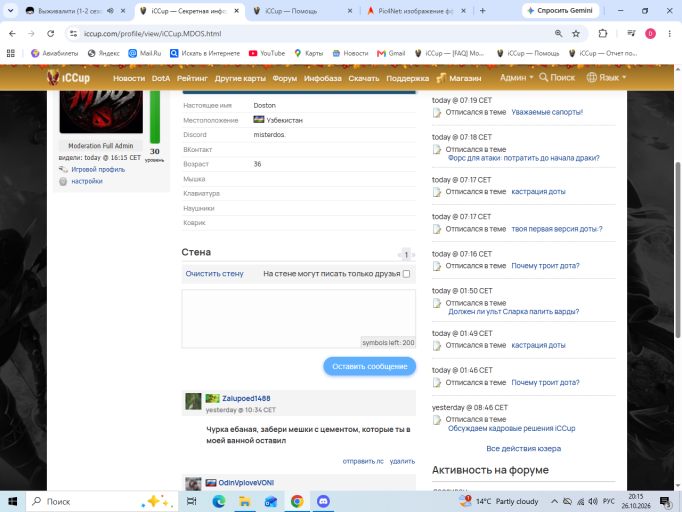Click the bookmark star icon in address bar
682x512 pixels.
coord(576,33)
